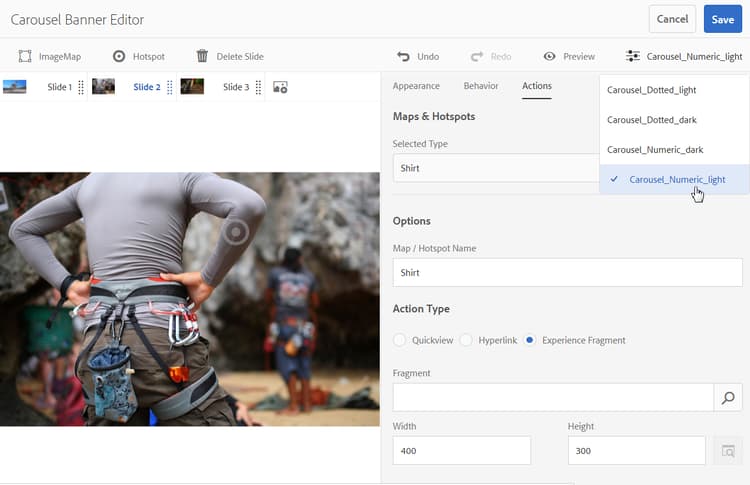Screen dimensions: 750x485
Task: Click the size preview icon beside Height
Action: (x=728, y=451)
